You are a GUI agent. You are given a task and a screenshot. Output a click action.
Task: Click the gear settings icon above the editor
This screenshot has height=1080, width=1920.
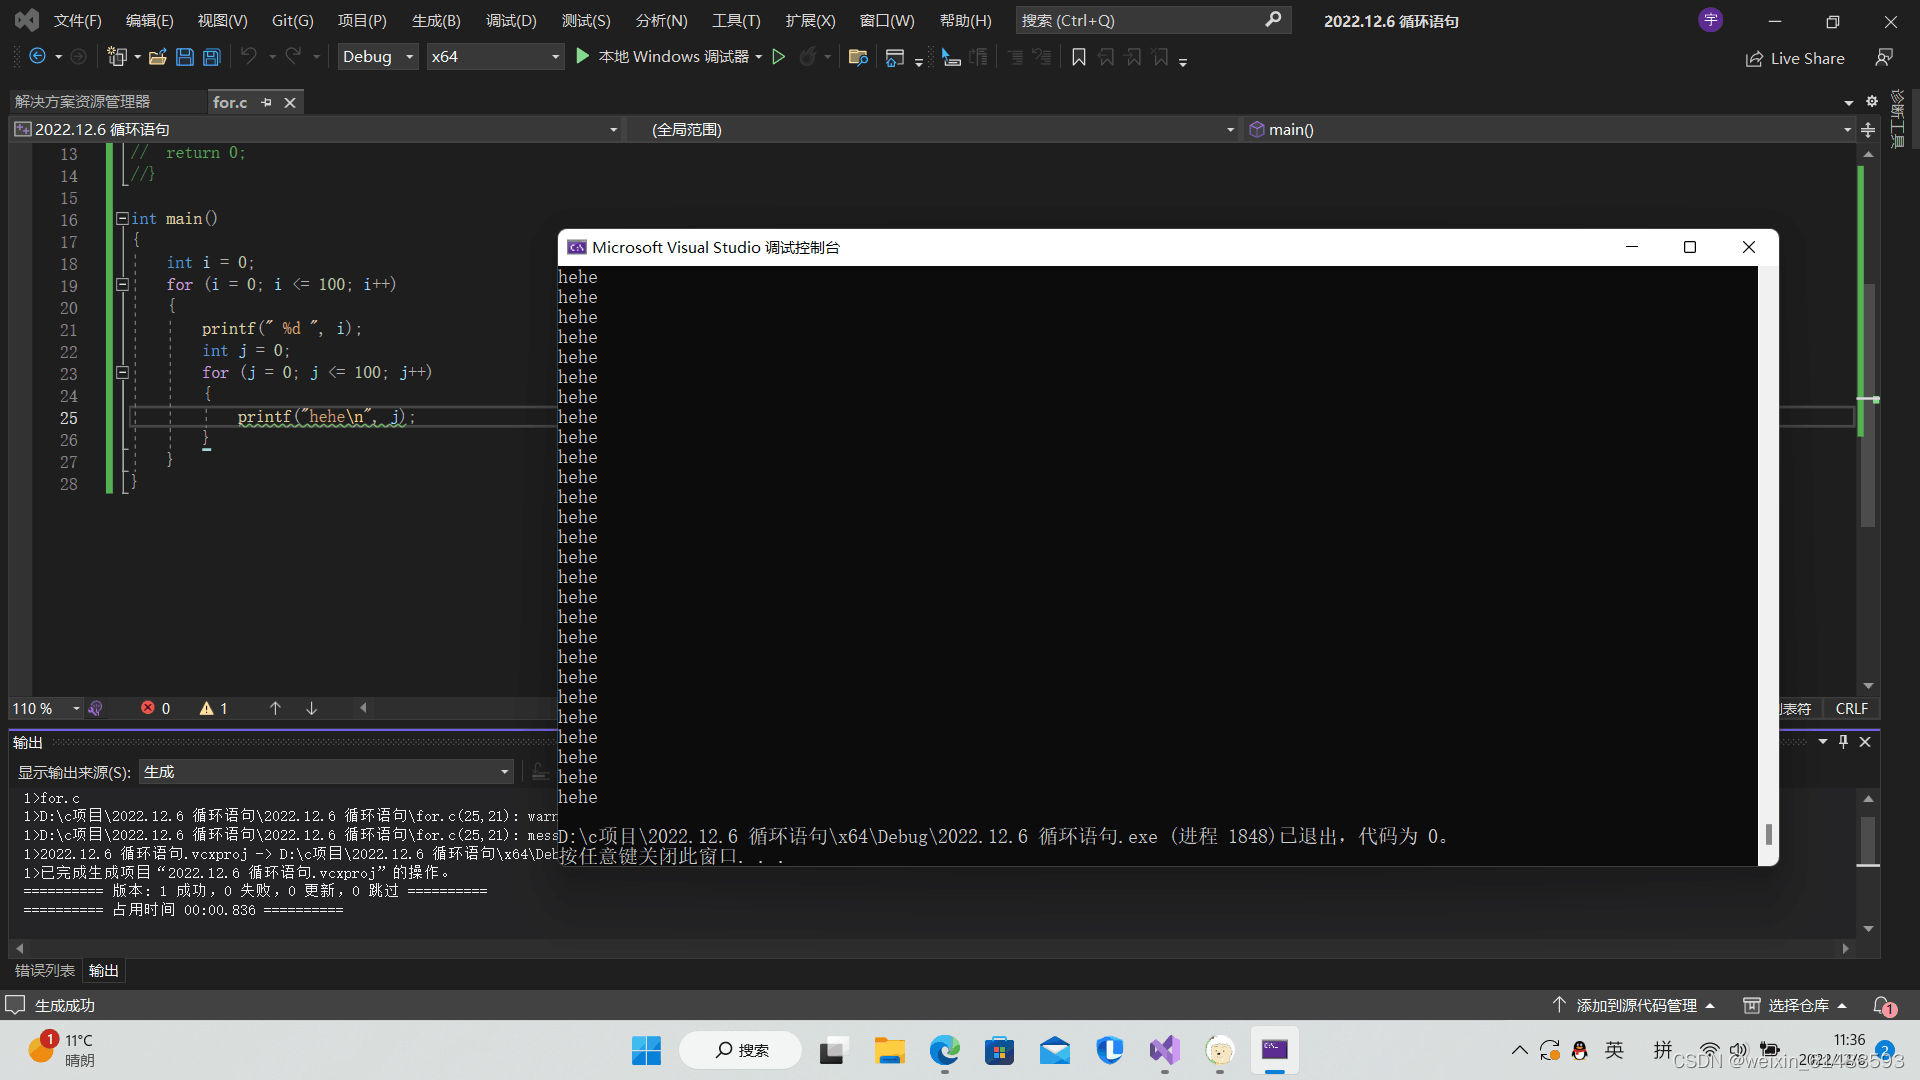tap(1872, 101)
